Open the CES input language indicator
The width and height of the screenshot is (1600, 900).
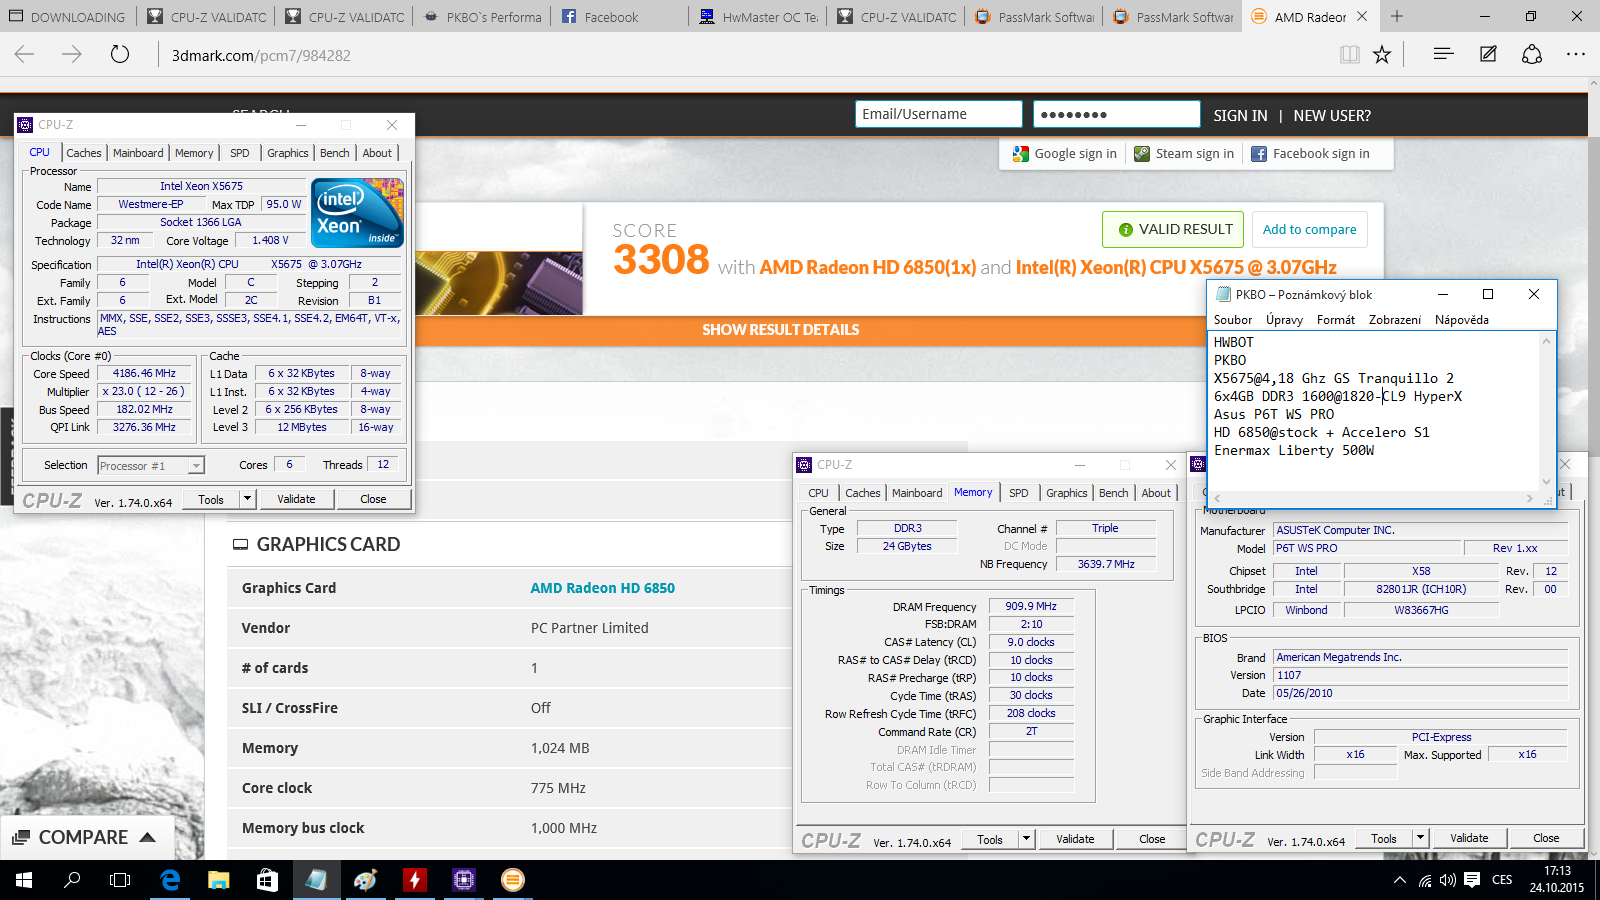point(1502,880)
